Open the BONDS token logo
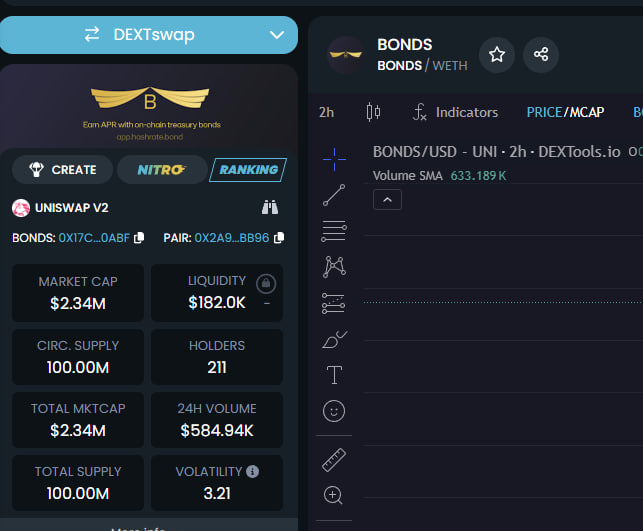This screenshot has height=531, width=643. (346, 55)
